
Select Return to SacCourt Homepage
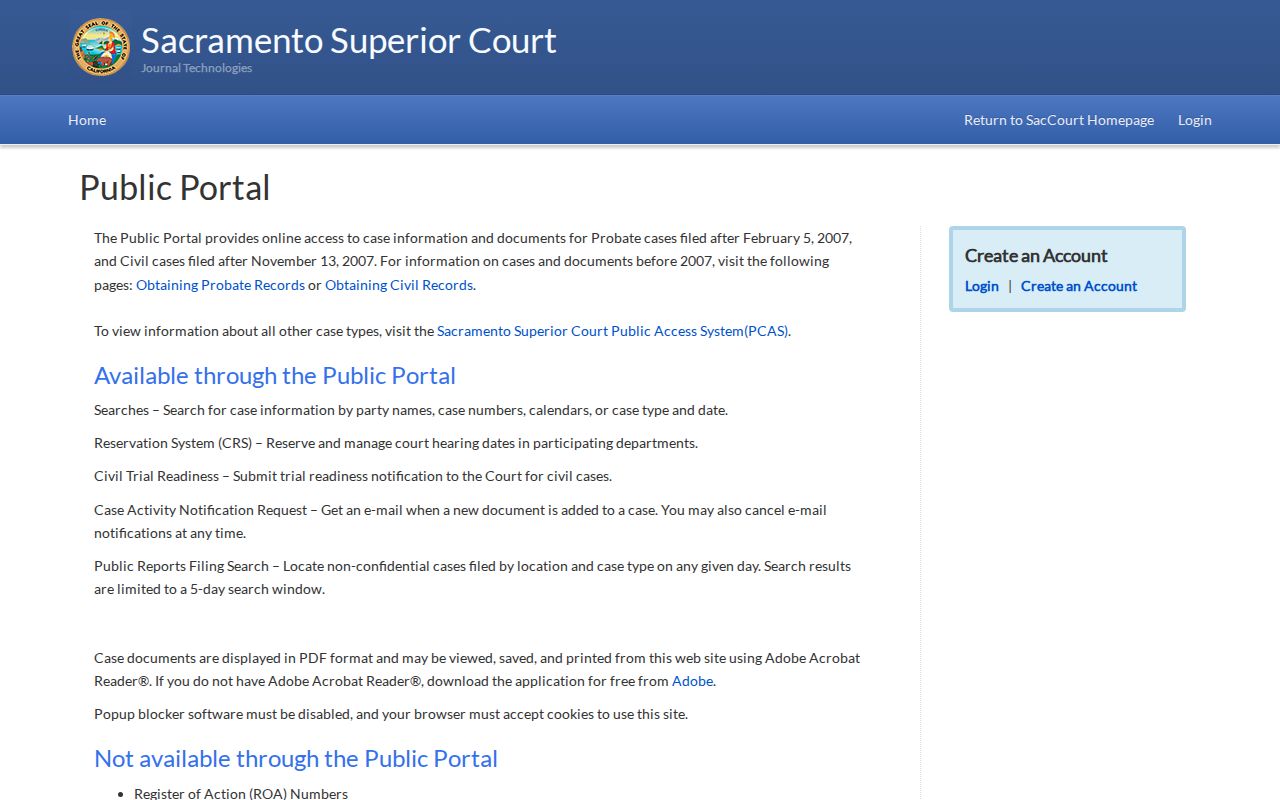coord(1059,120)
